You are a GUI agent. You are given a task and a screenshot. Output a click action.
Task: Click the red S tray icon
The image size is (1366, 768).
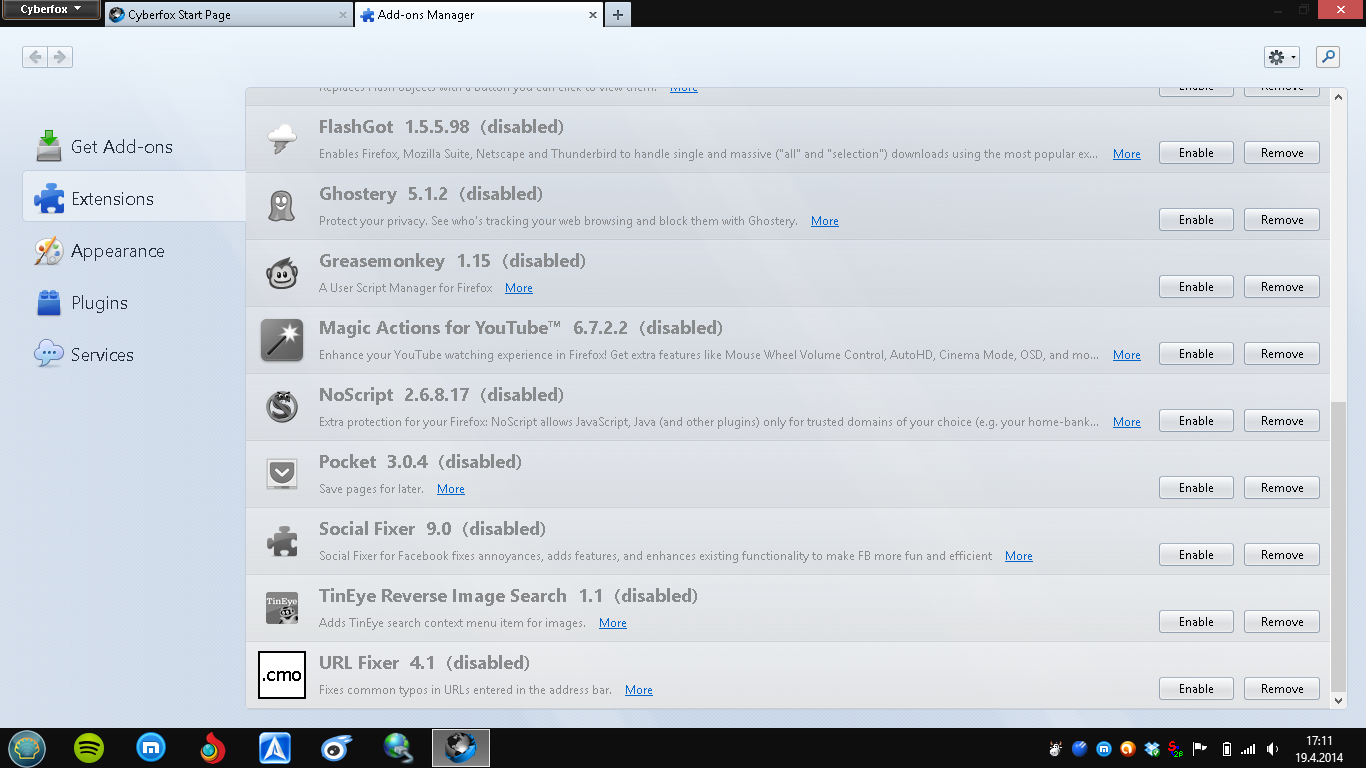pyautogui.click(x=1176, y=748)
